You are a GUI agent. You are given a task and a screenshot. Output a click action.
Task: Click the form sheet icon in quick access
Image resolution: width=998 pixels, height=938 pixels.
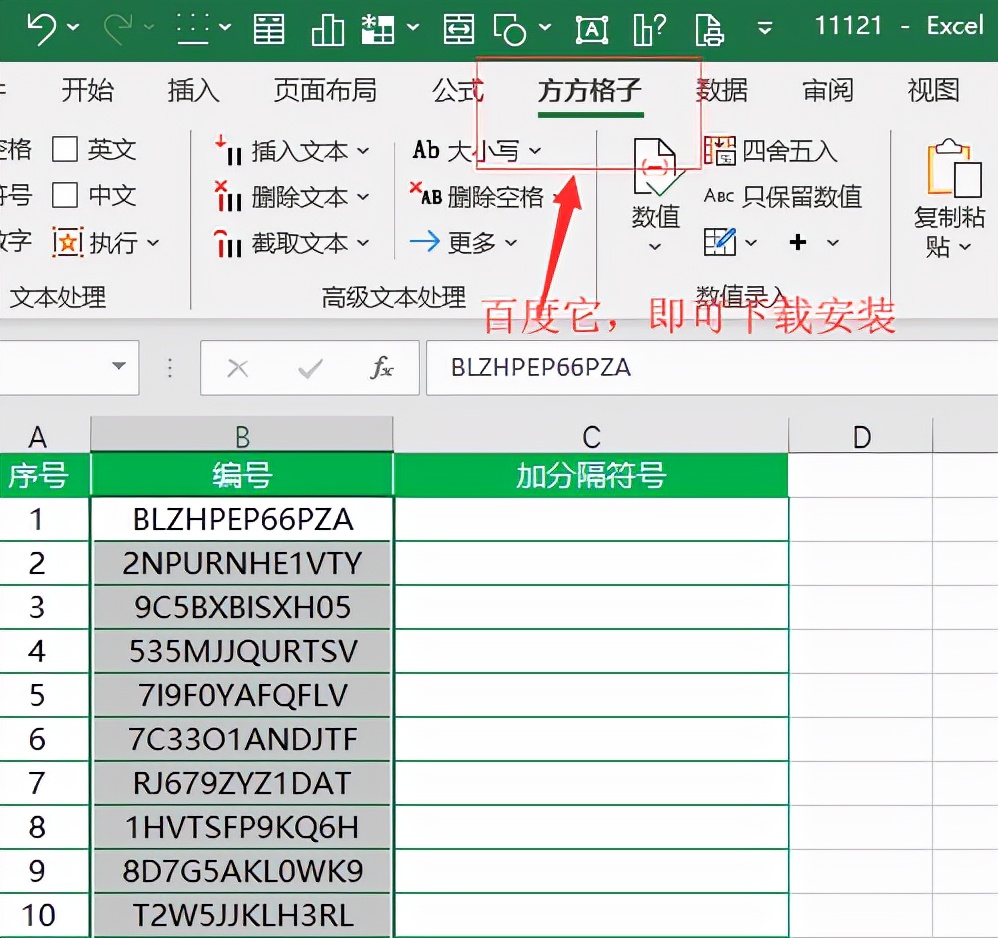[269, 29]
